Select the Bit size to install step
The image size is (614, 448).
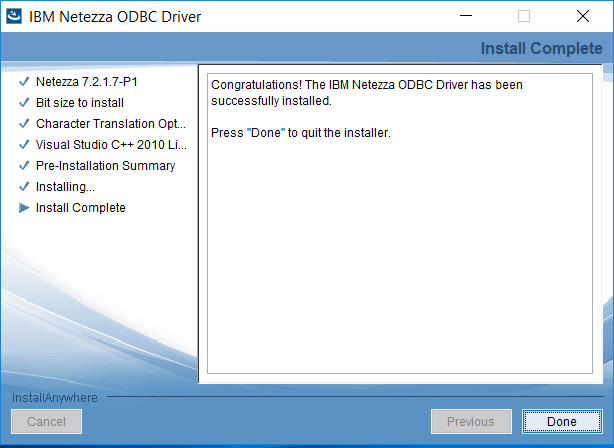[x=80, y=103]
